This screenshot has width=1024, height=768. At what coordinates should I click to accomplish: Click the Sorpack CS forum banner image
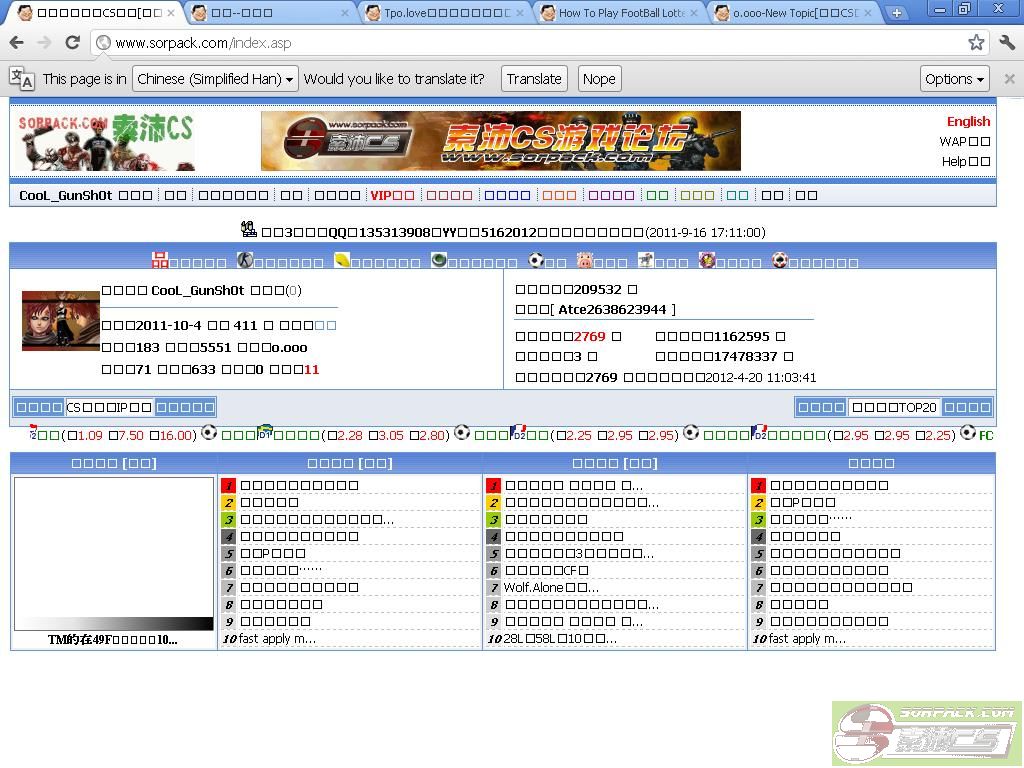[500, 141]
